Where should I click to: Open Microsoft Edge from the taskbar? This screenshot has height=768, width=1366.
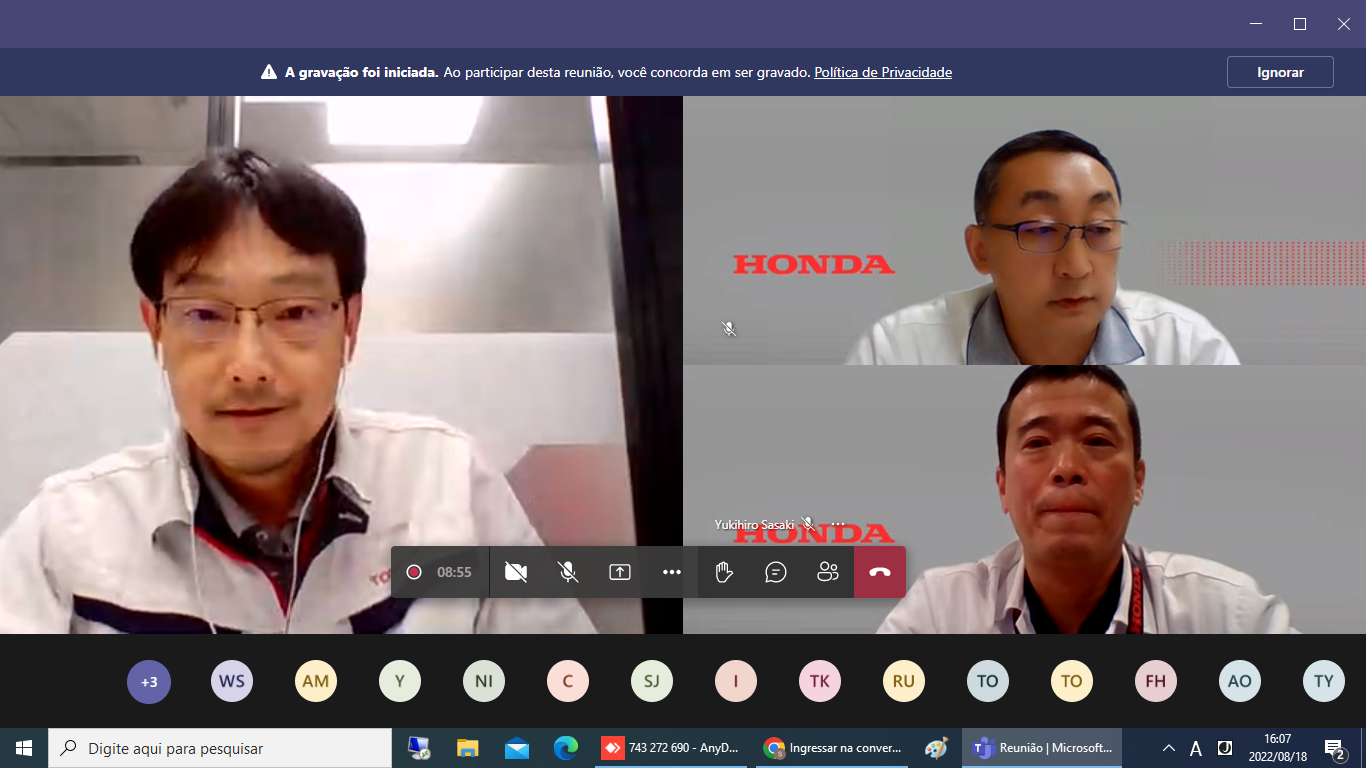[x=566, y=748]
